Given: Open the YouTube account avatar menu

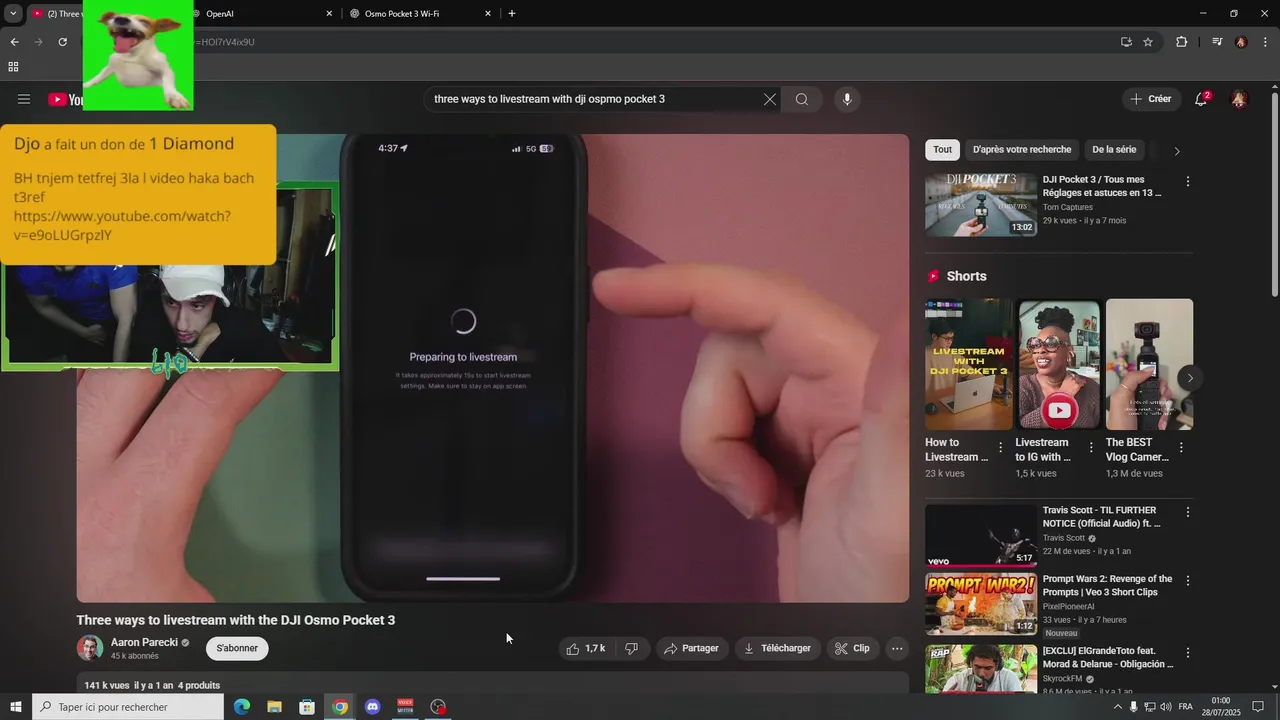Looking at the screenshot, I should [x=1239, y=99].
